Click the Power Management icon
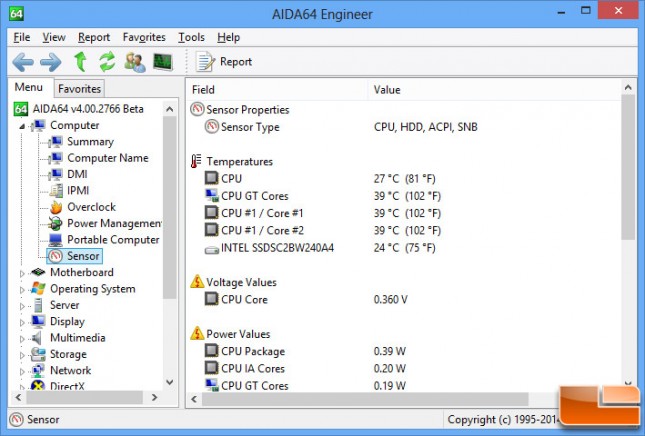 (x=55, y=223)
